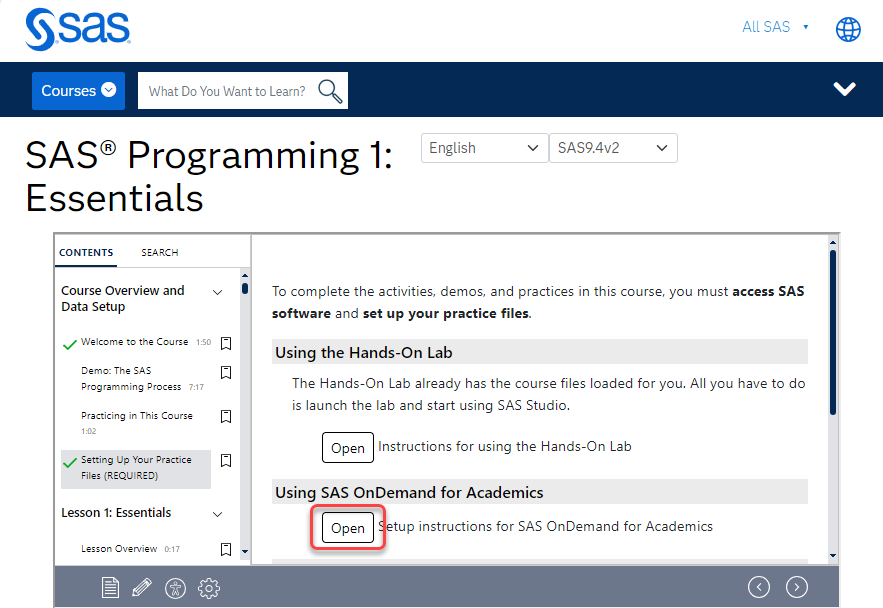Image resolution: width=883 pixels, height=608 pixels.
Task: Open the SAS9.4v2 version dropdown
Action: click(613, 147)
